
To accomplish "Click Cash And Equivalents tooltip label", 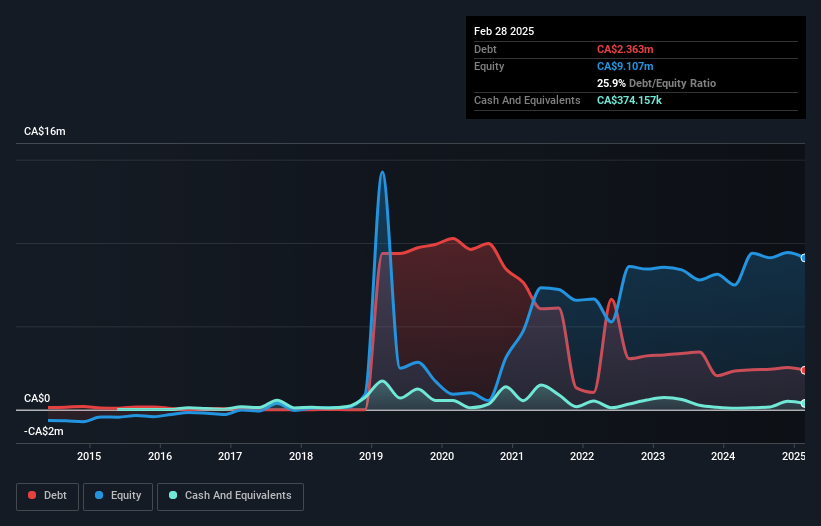I will 527,100.
